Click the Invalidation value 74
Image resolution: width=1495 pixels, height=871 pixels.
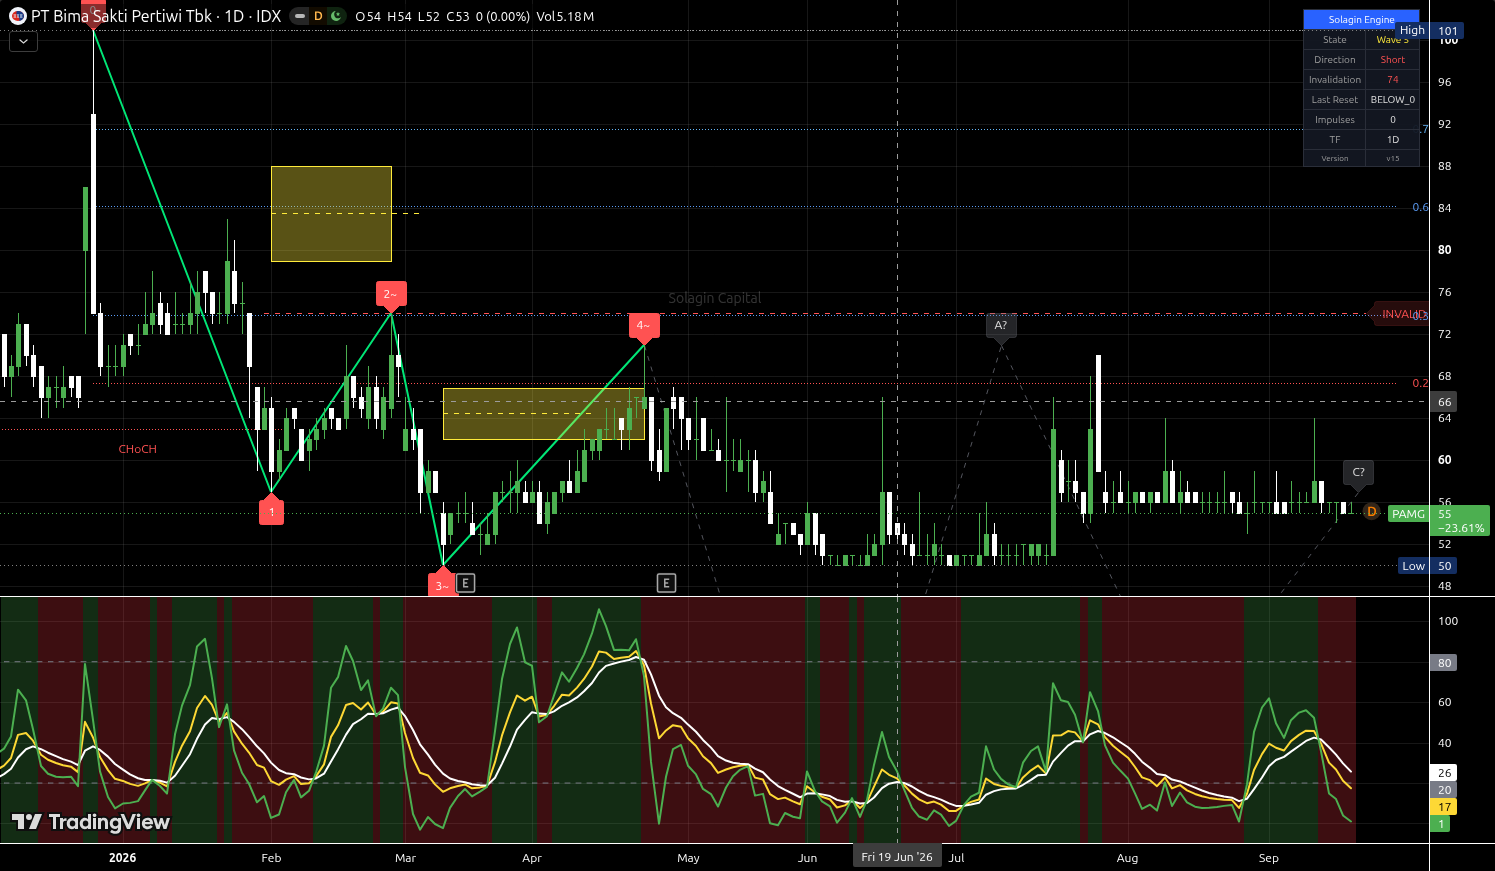[1393, 80]
